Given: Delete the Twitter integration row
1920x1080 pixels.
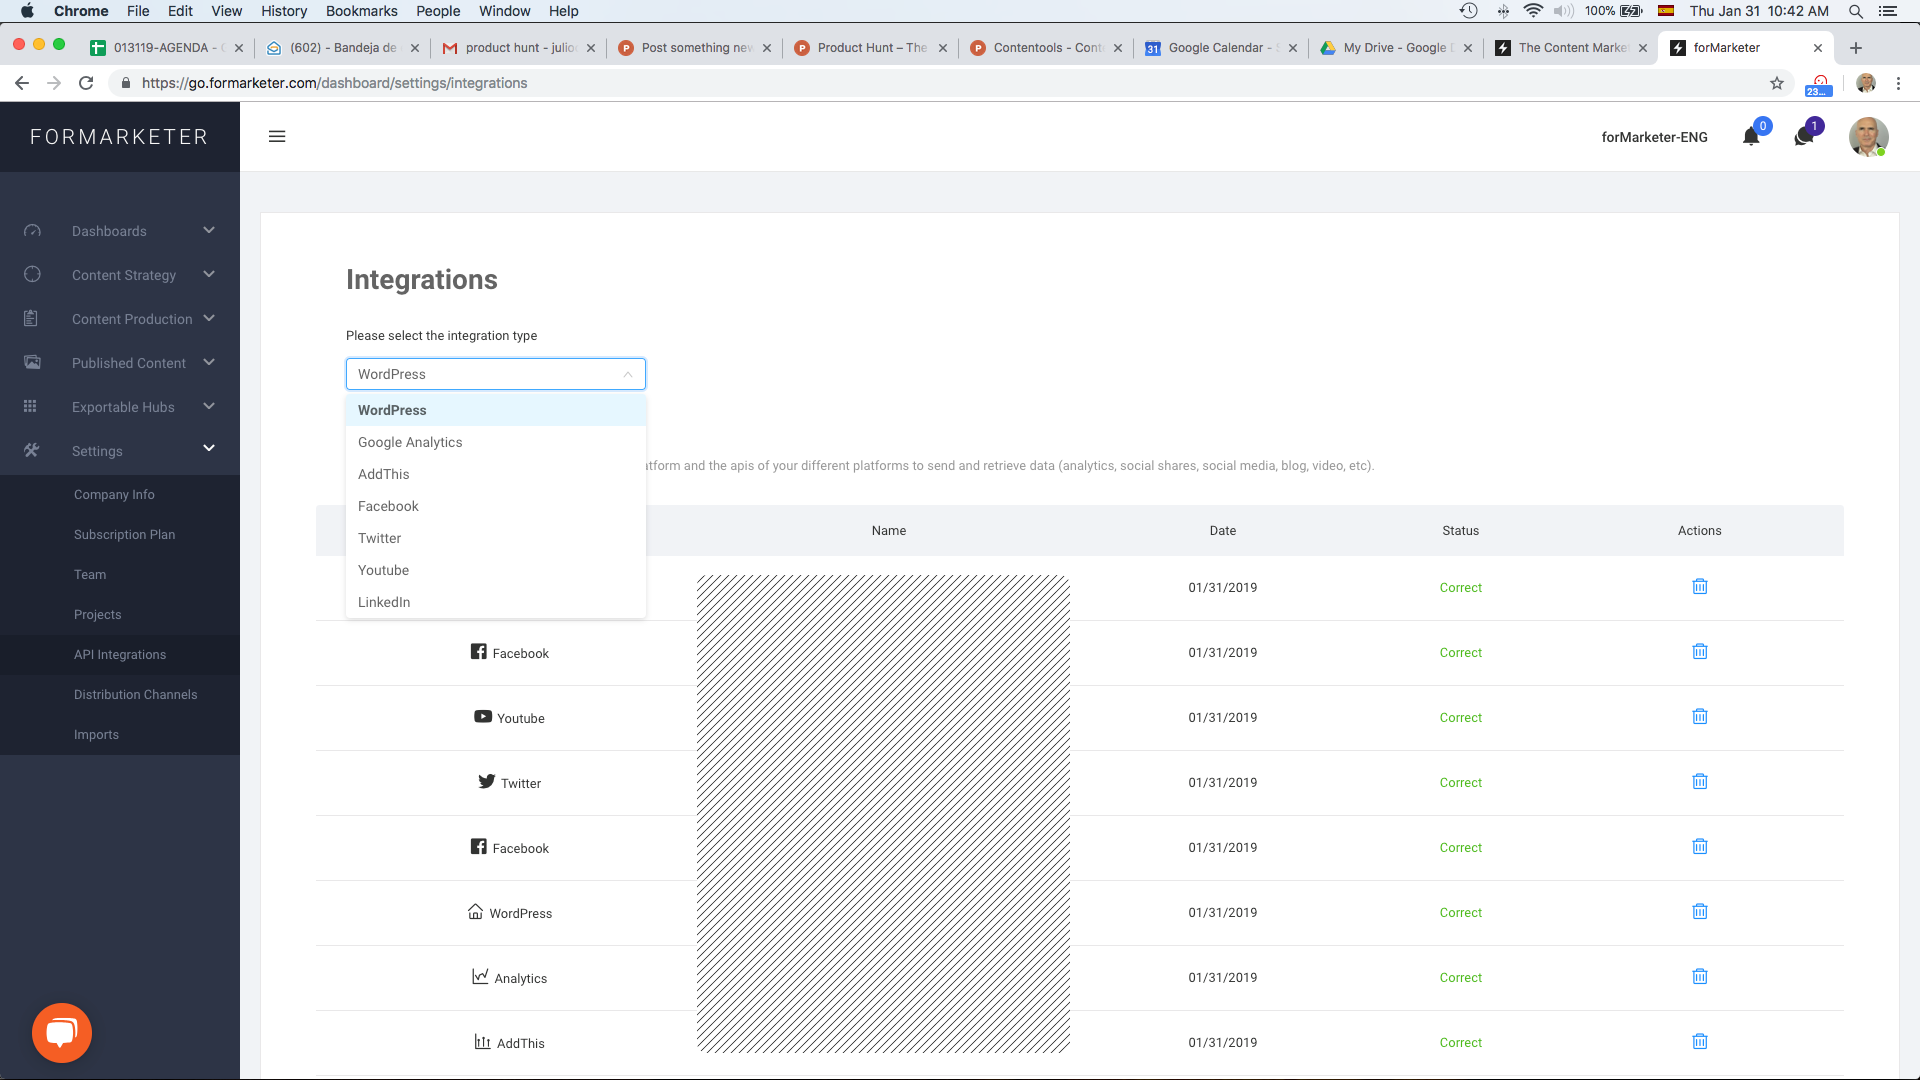Looking at the screenshot, I should (1699, 782).
